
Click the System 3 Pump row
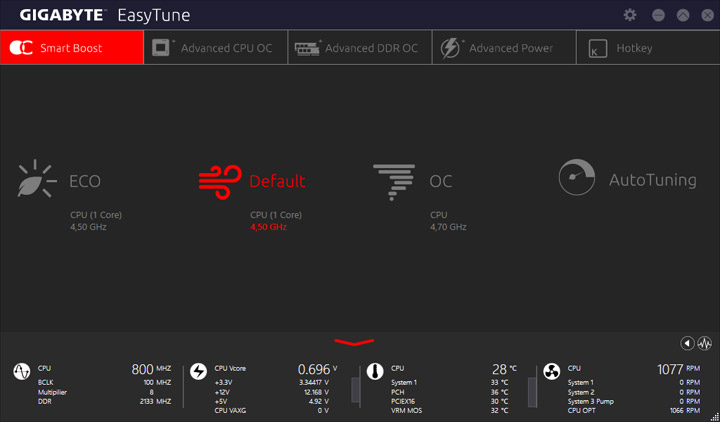point(634,401)
